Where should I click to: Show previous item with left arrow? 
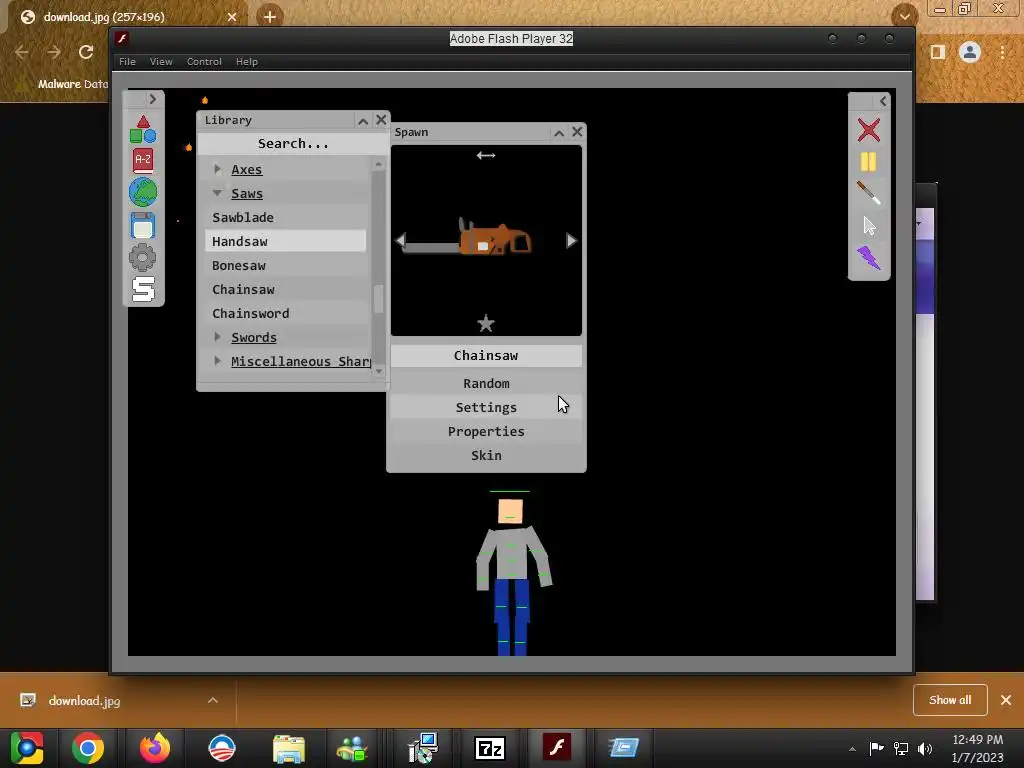[x=400, y=241]
